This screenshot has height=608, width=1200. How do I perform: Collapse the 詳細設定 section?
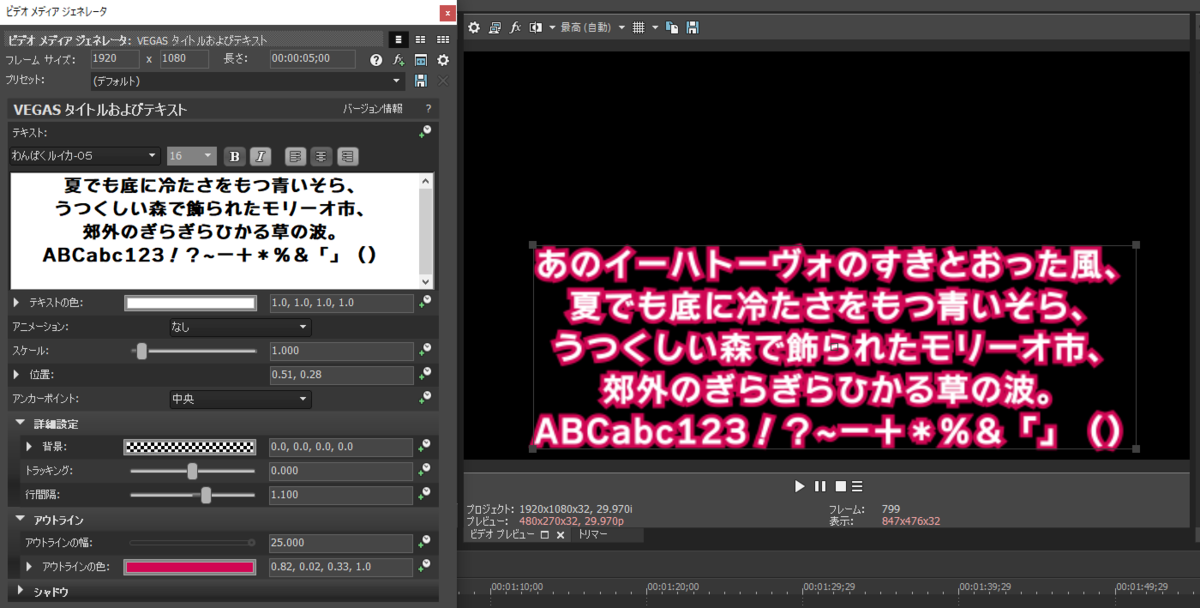point(20,424)
